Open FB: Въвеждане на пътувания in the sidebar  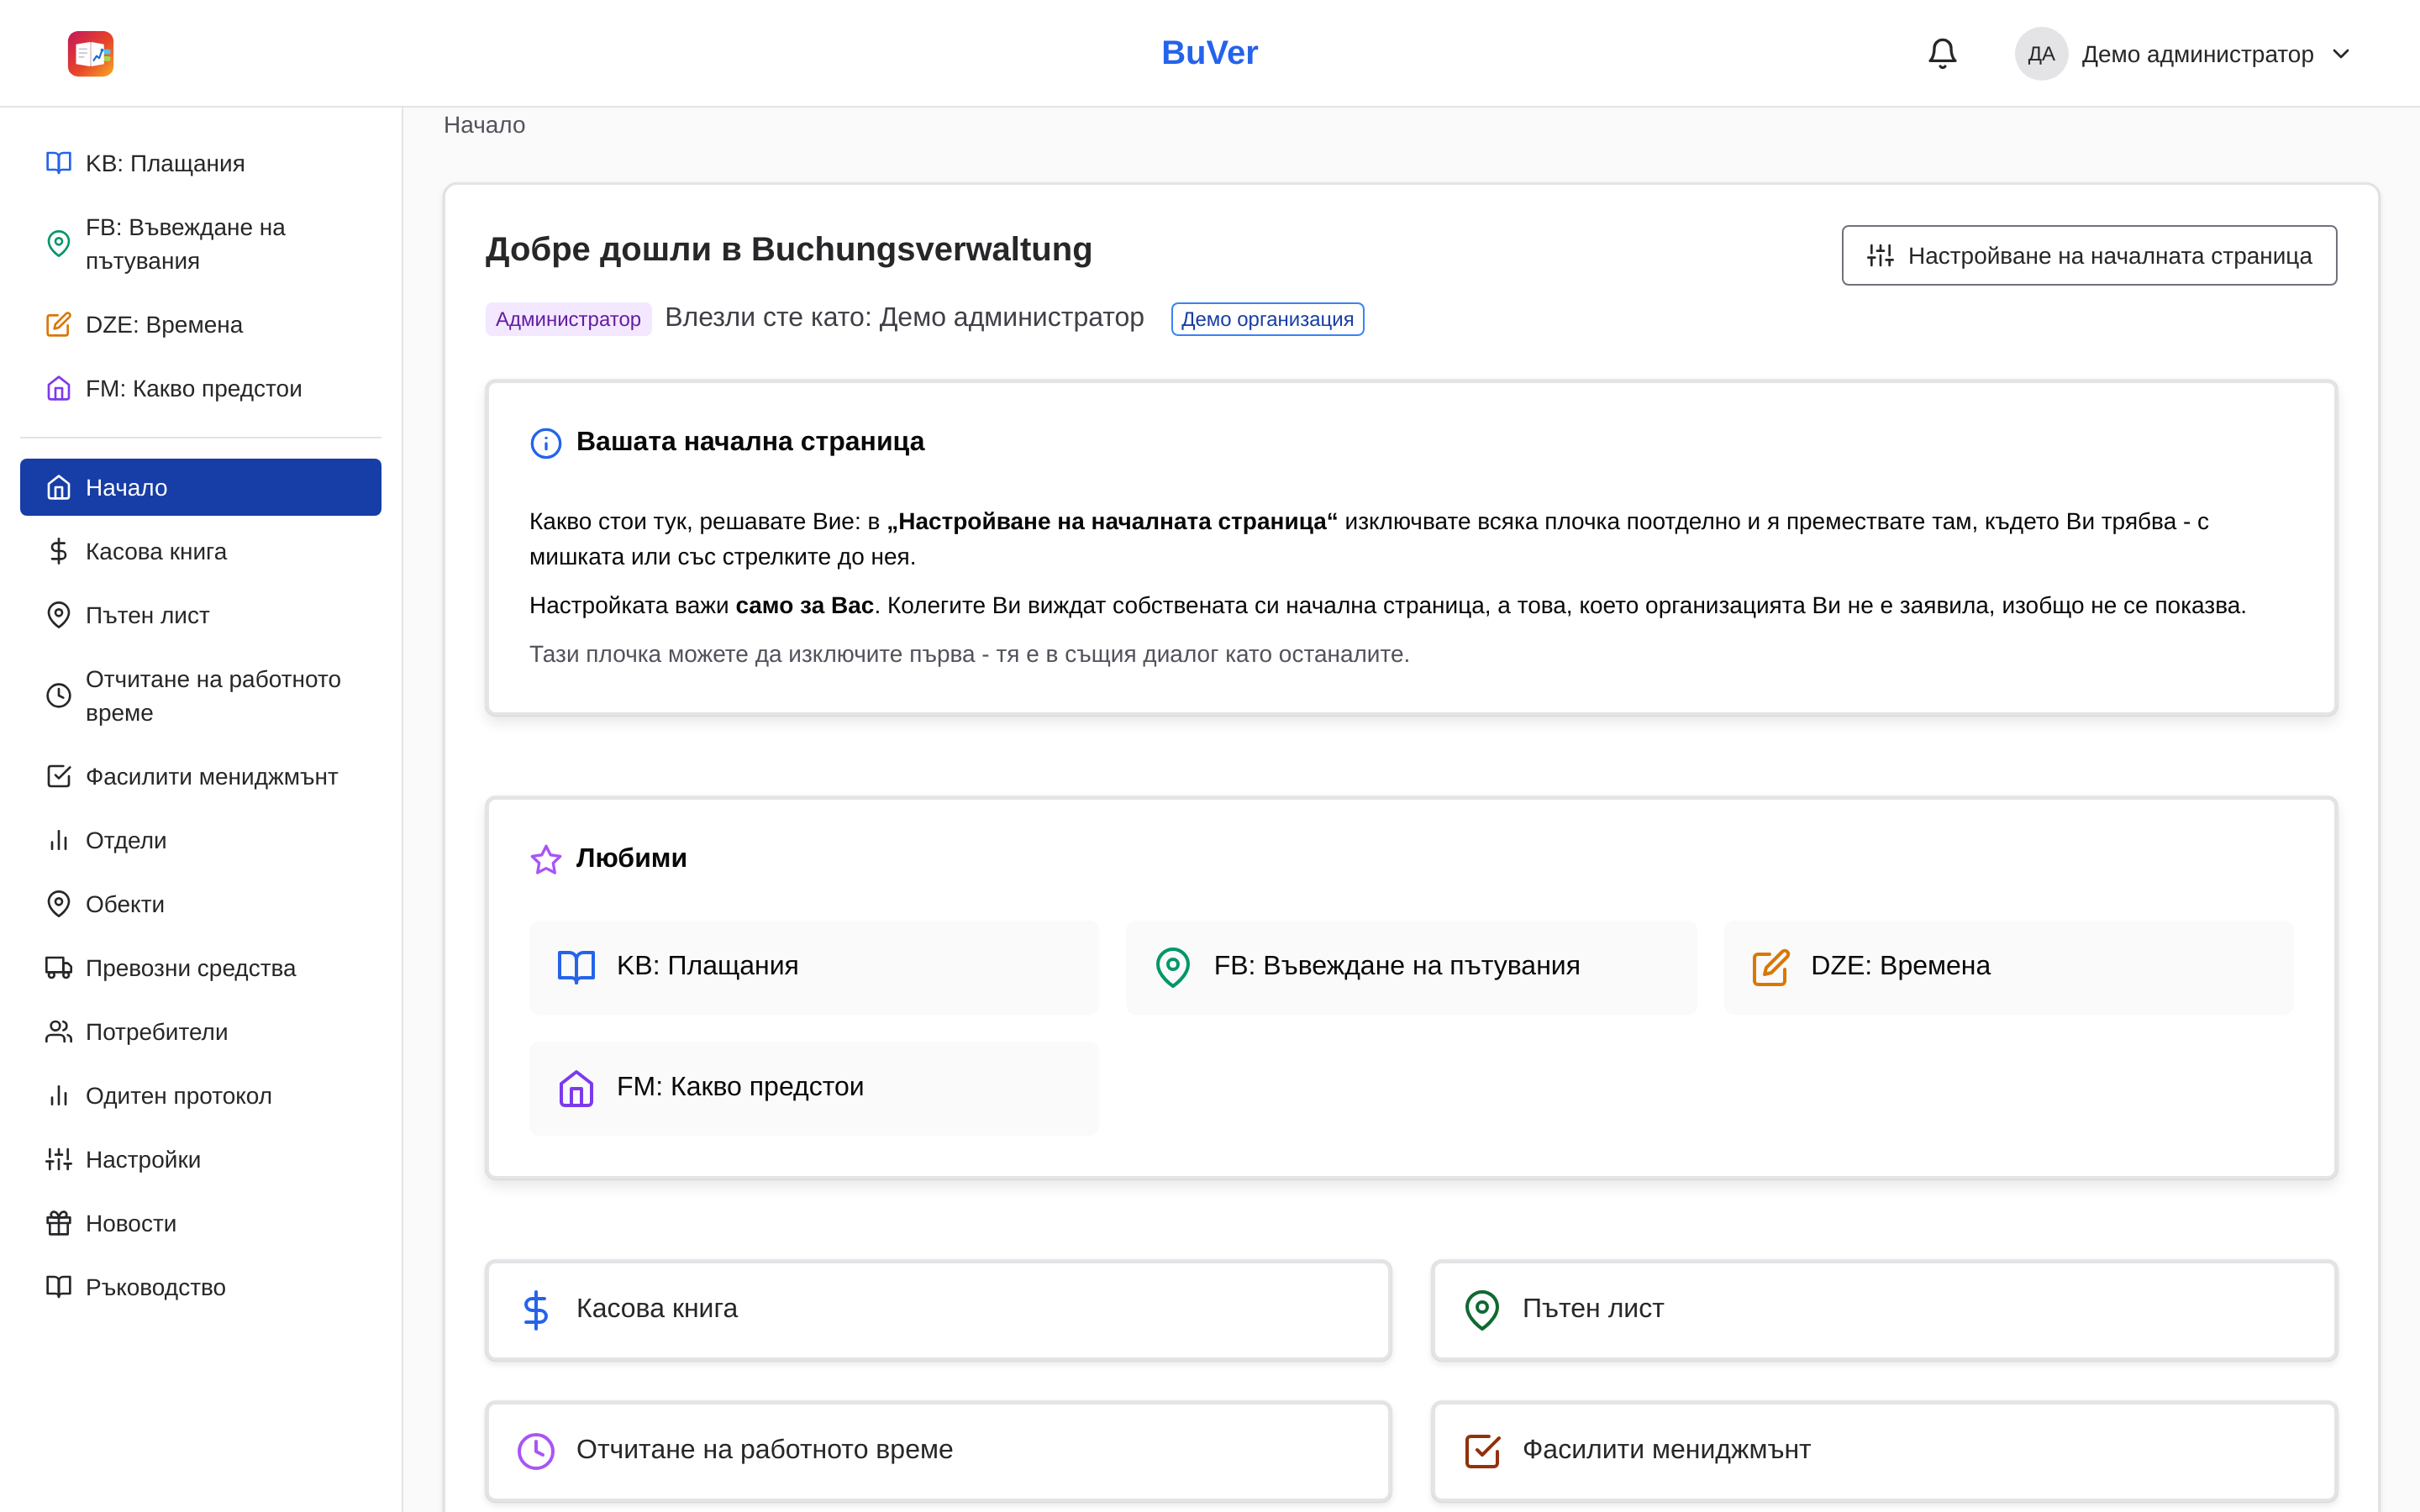pos(200,244)
